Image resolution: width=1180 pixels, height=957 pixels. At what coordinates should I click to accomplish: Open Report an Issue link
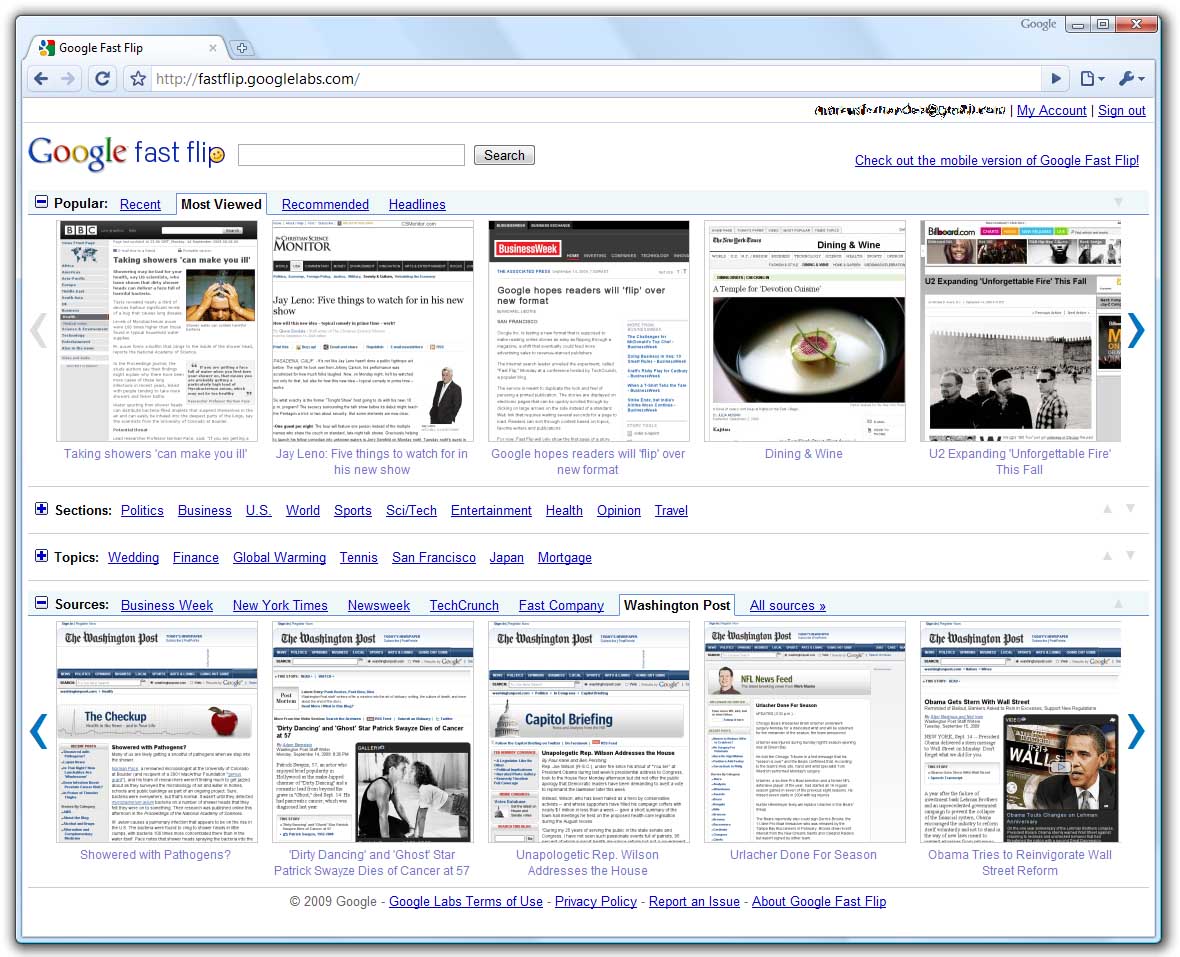[x=694, y=901]
